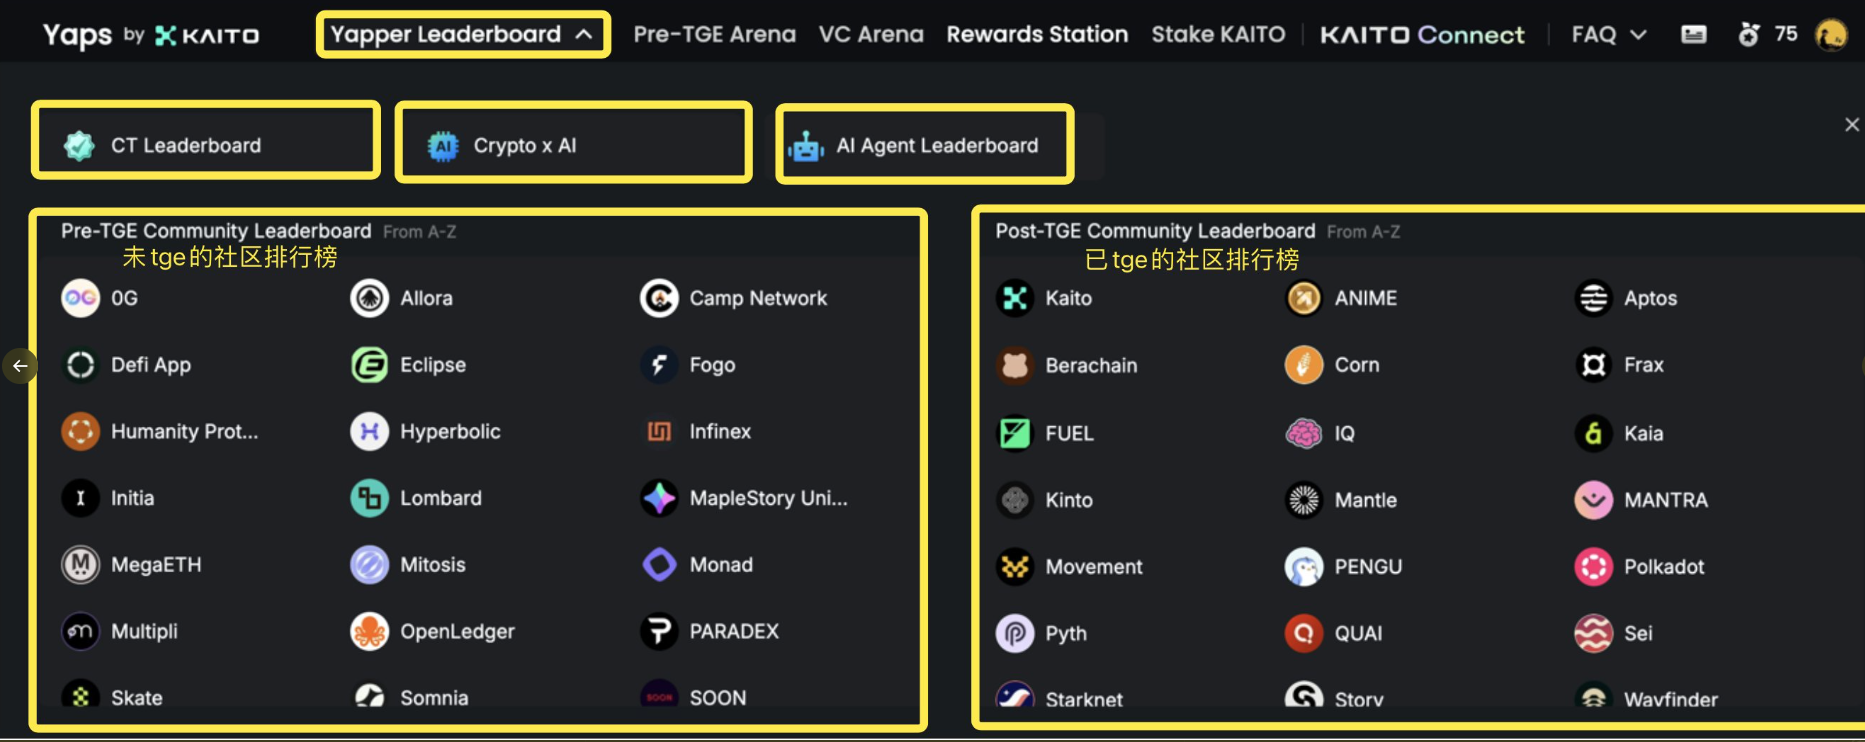Click the MegaETH project icon

(x=81, y=565)
